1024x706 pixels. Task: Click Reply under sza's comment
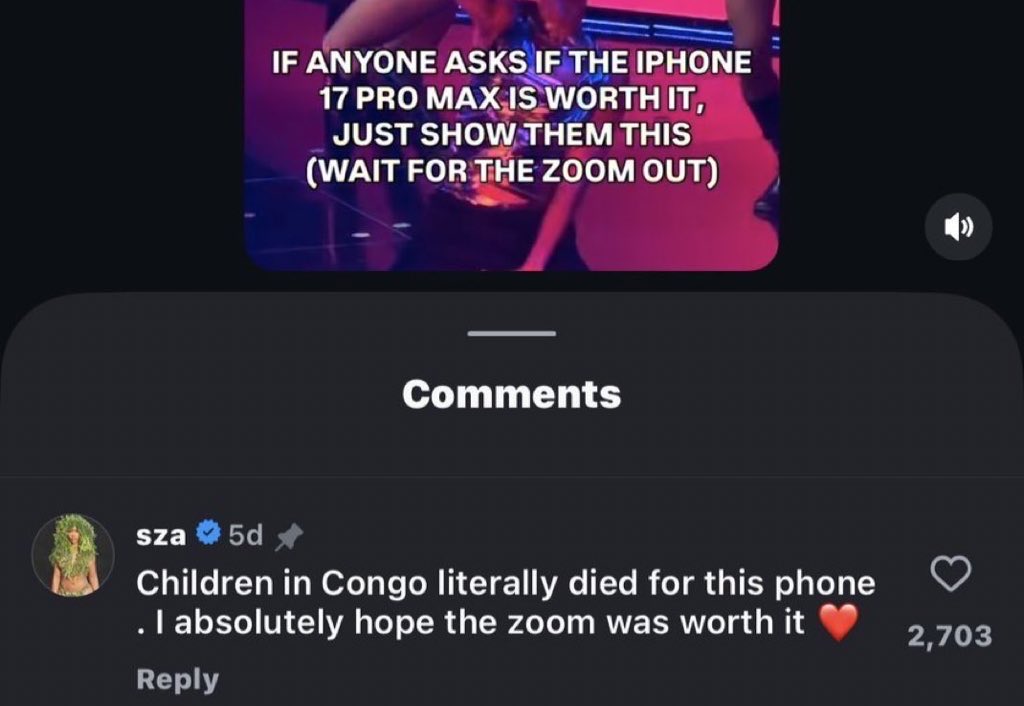point(178,679)
